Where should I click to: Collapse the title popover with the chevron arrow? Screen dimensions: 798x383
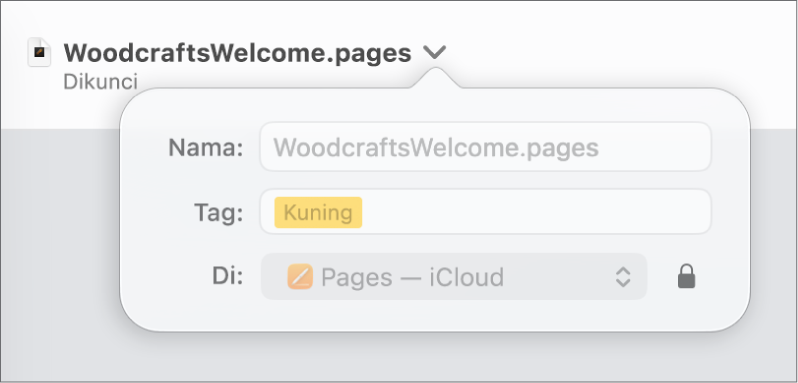(x=435, y=52)
